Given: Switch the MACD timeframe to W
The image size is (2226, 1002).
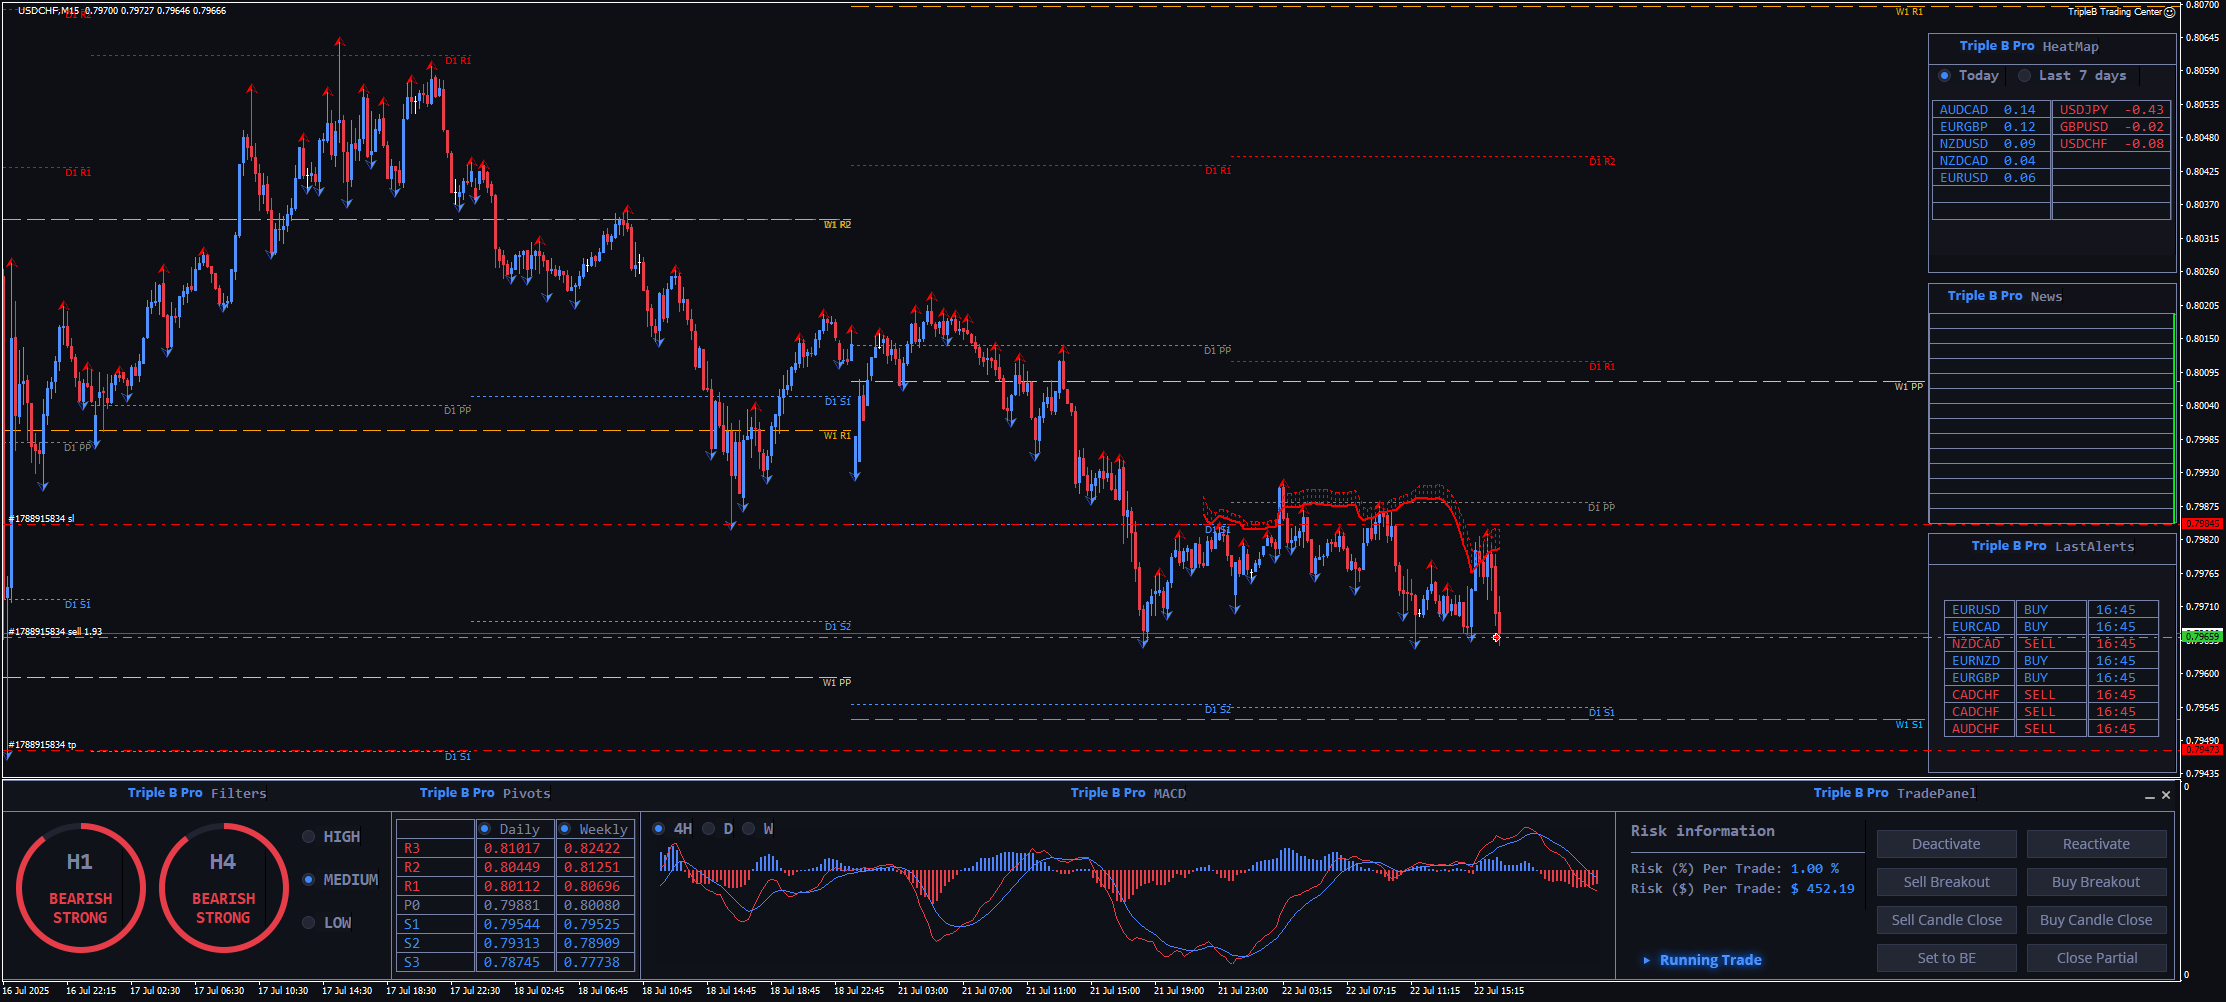Looking at the screenshot, I should pos(749,829).
